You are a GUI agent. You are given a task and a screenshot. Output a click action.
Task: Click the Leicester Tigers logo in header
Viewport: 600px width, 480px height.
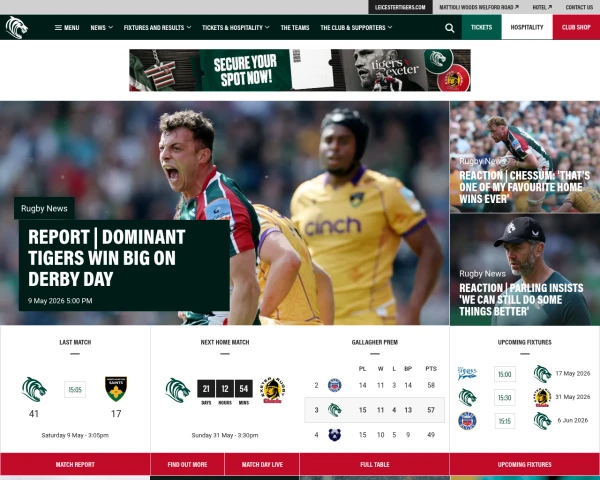16,27
